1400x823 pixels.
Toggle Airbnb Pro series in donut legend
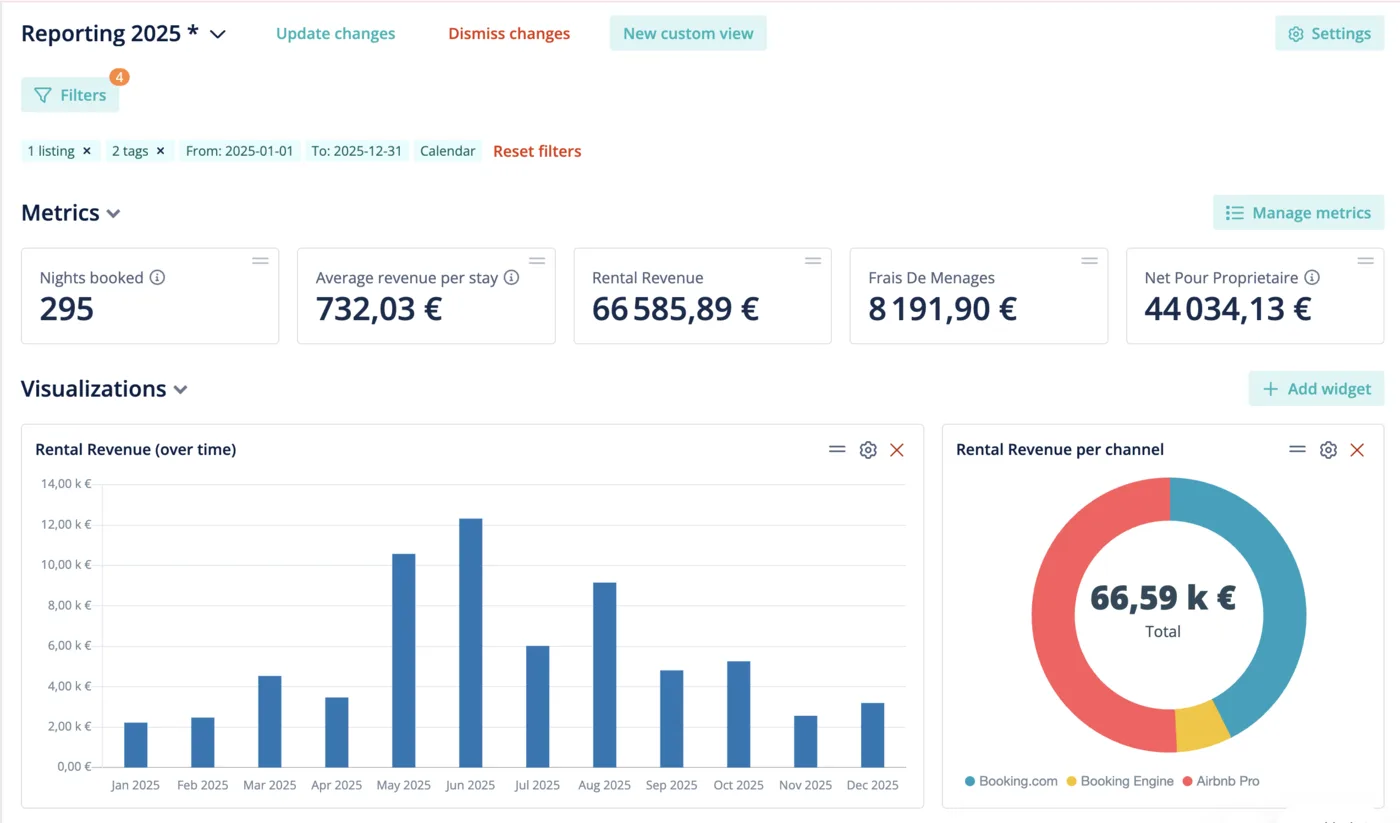tap(1221, 781)
